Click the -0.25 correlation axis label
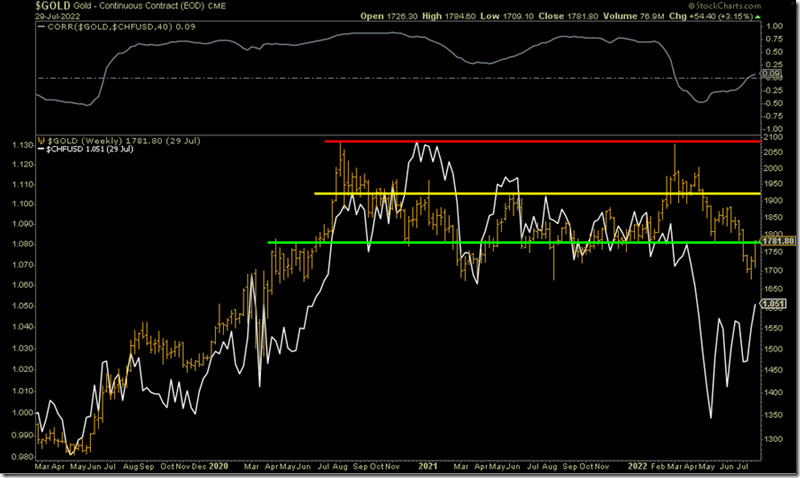800x478 pixels. pyautogui.click(x=773, y=90)
